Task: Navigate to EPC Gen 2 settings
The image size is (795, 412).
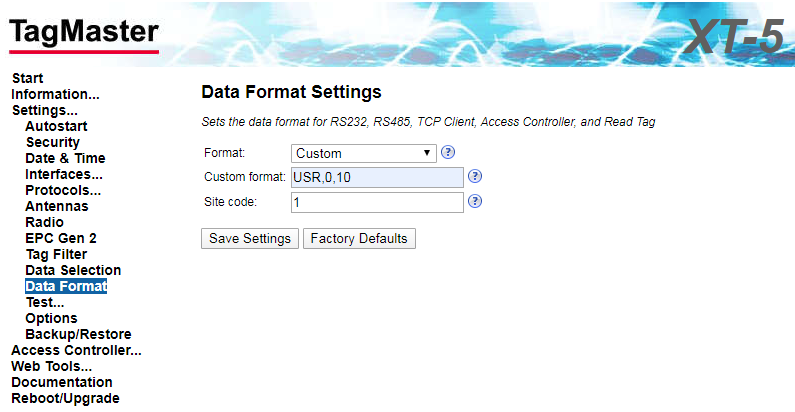Action: (x=61, y=238)
